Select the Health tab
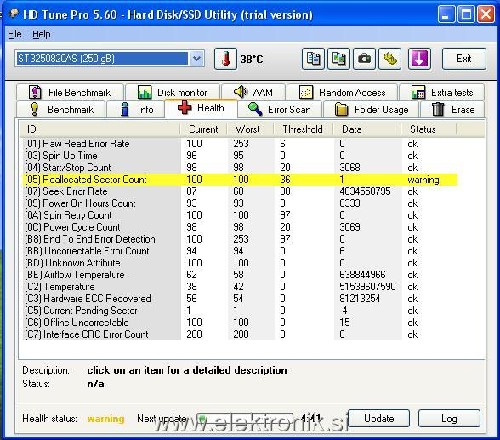Screen dimensions: 500x440 pyautogui.click(x=201, y=108)
